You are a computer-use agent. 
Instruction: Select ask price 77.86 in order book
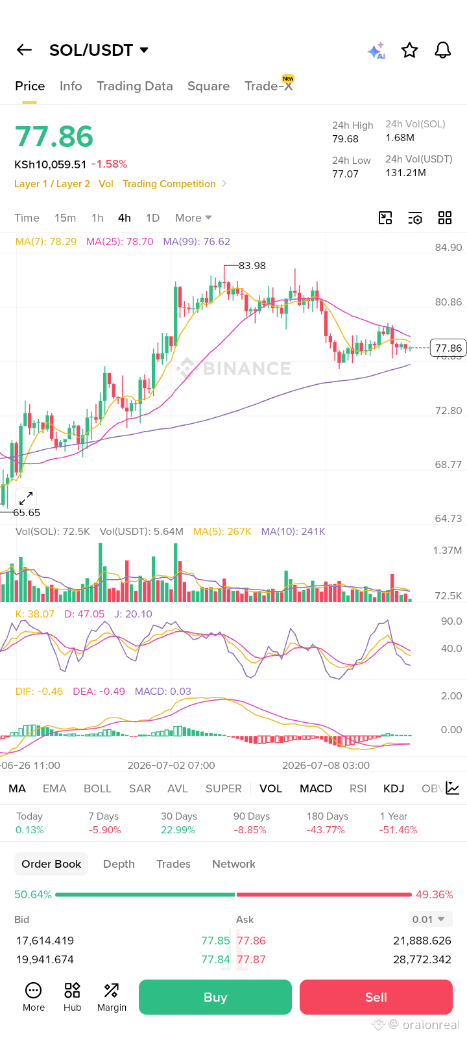251,941
